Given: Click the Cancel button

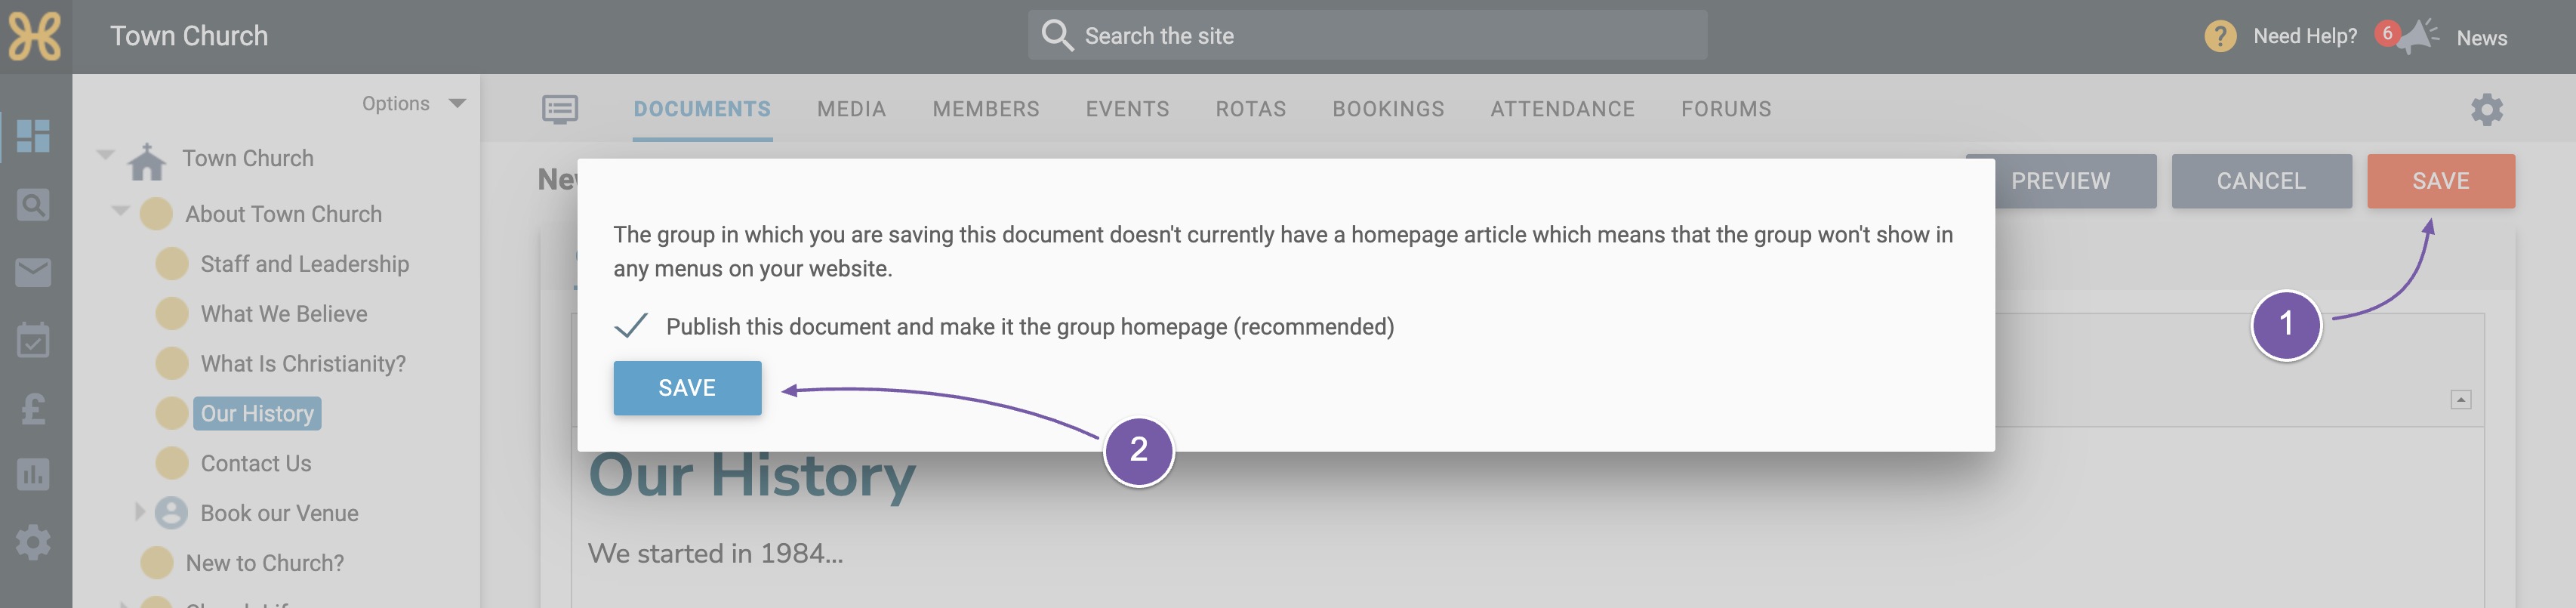Looking at the screenshot, I should tap(2261, 181).
